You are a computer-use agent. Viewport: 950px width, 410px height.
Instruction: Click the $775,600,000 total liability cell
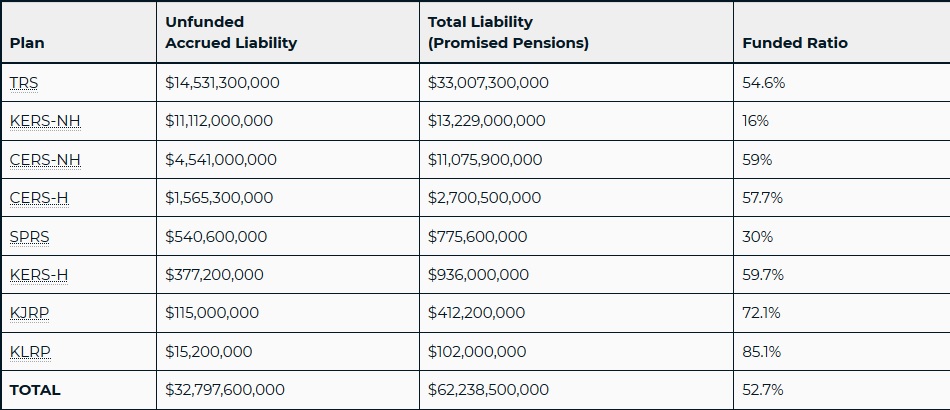(x=478, y=237)
